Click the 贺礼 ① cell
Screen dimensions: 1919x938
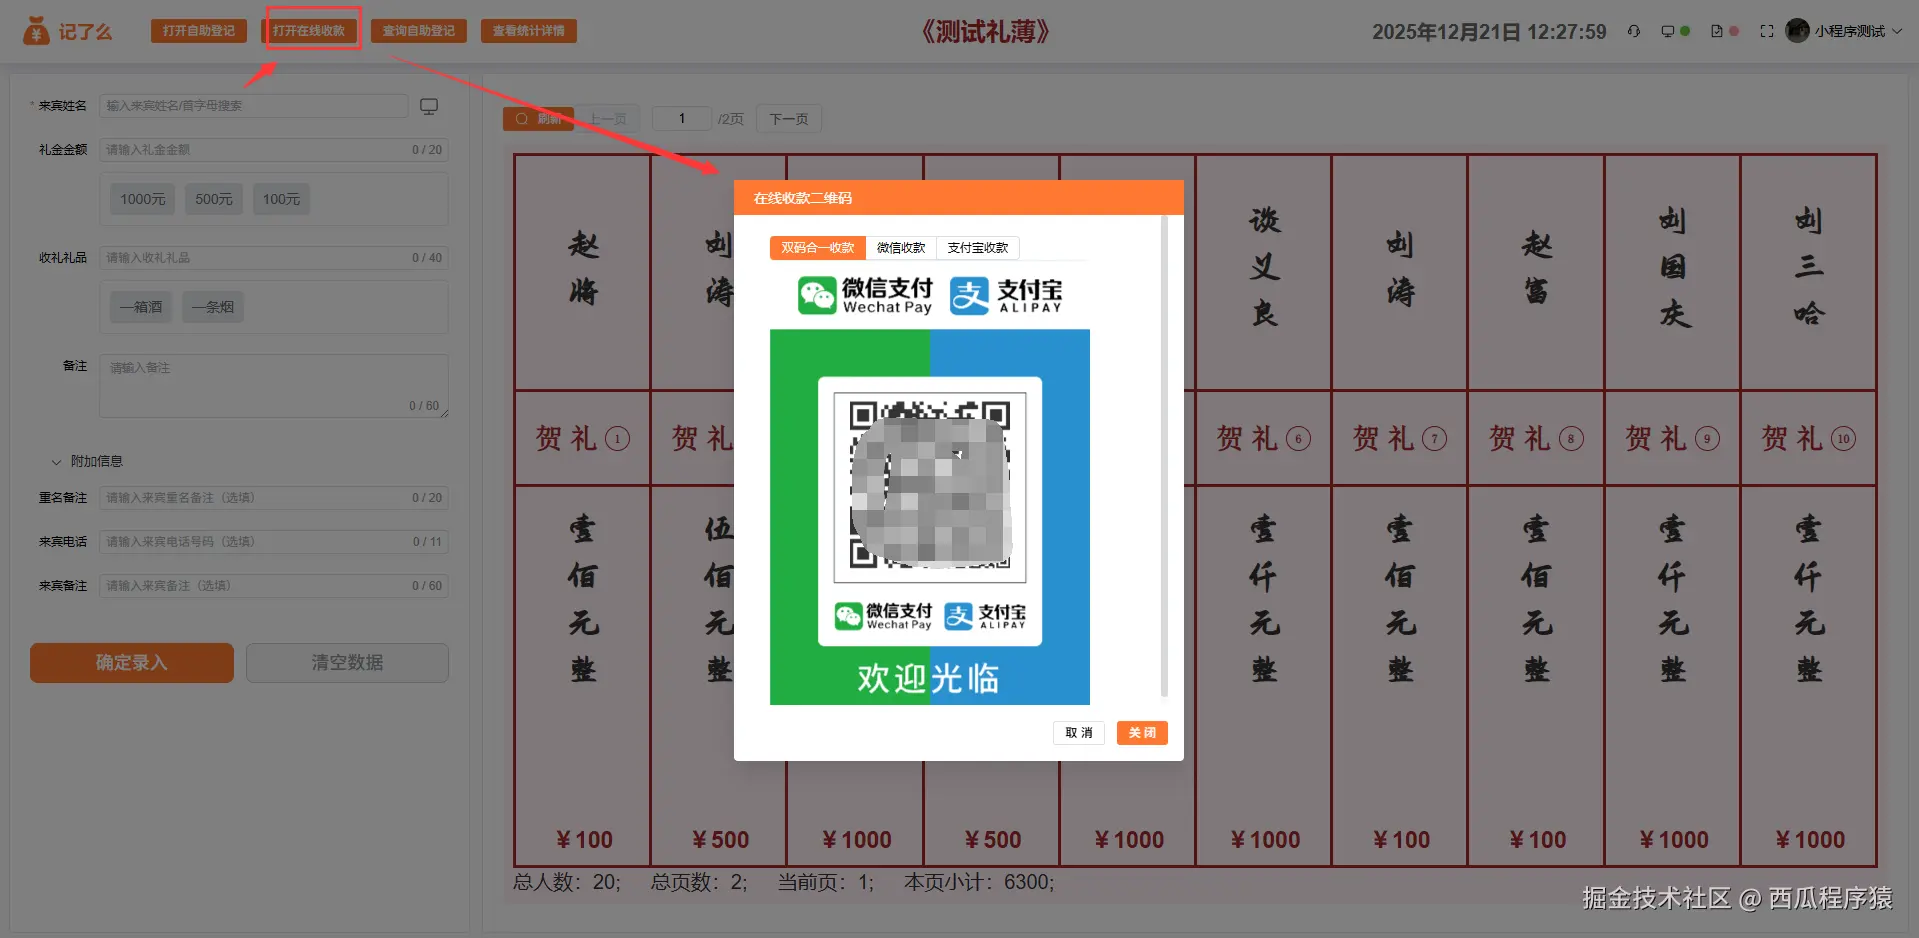tap(583, 438)
